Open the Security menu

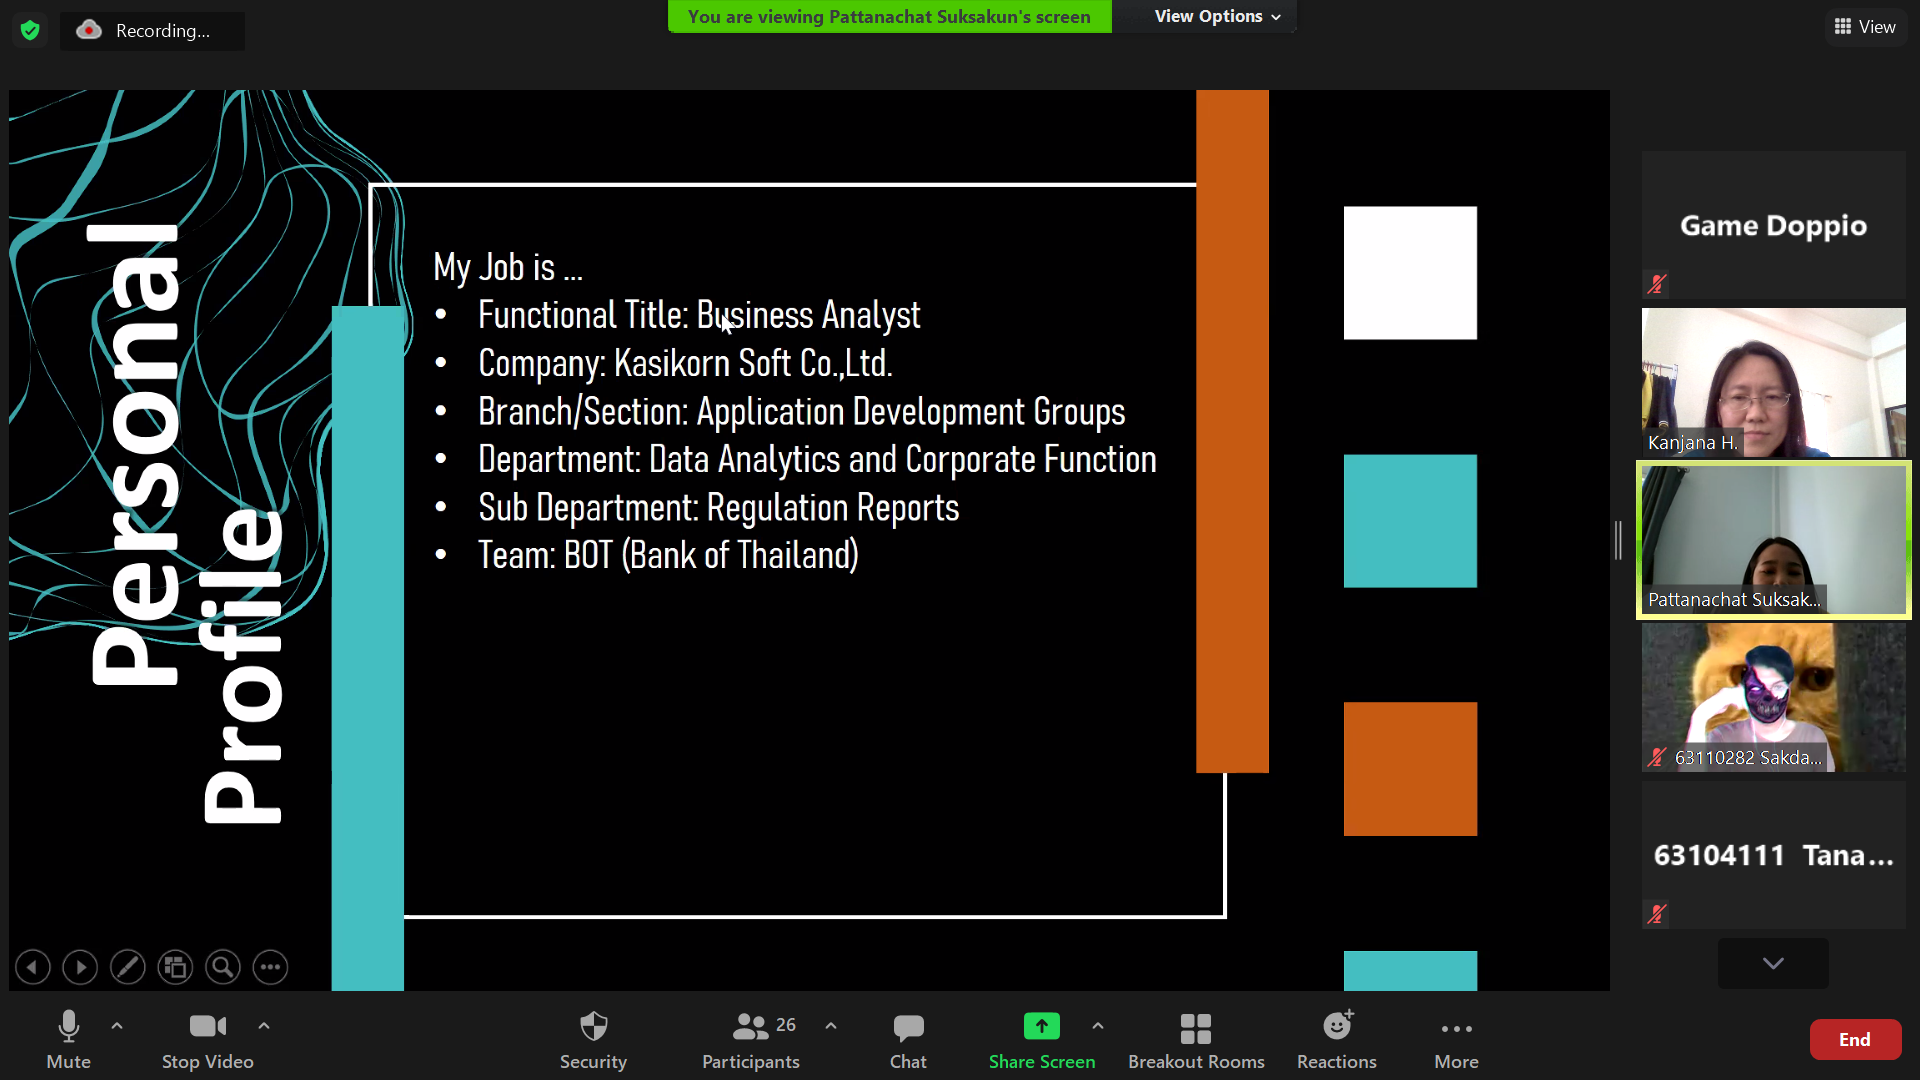coord(593,1040)
